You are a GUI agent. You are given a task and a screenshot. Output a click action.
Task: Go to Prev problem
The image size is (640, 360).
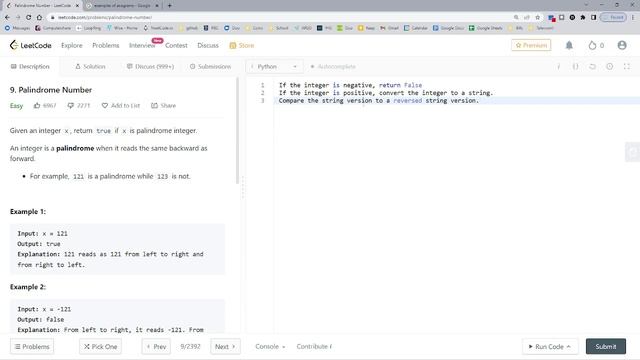(x=156, y=347)
